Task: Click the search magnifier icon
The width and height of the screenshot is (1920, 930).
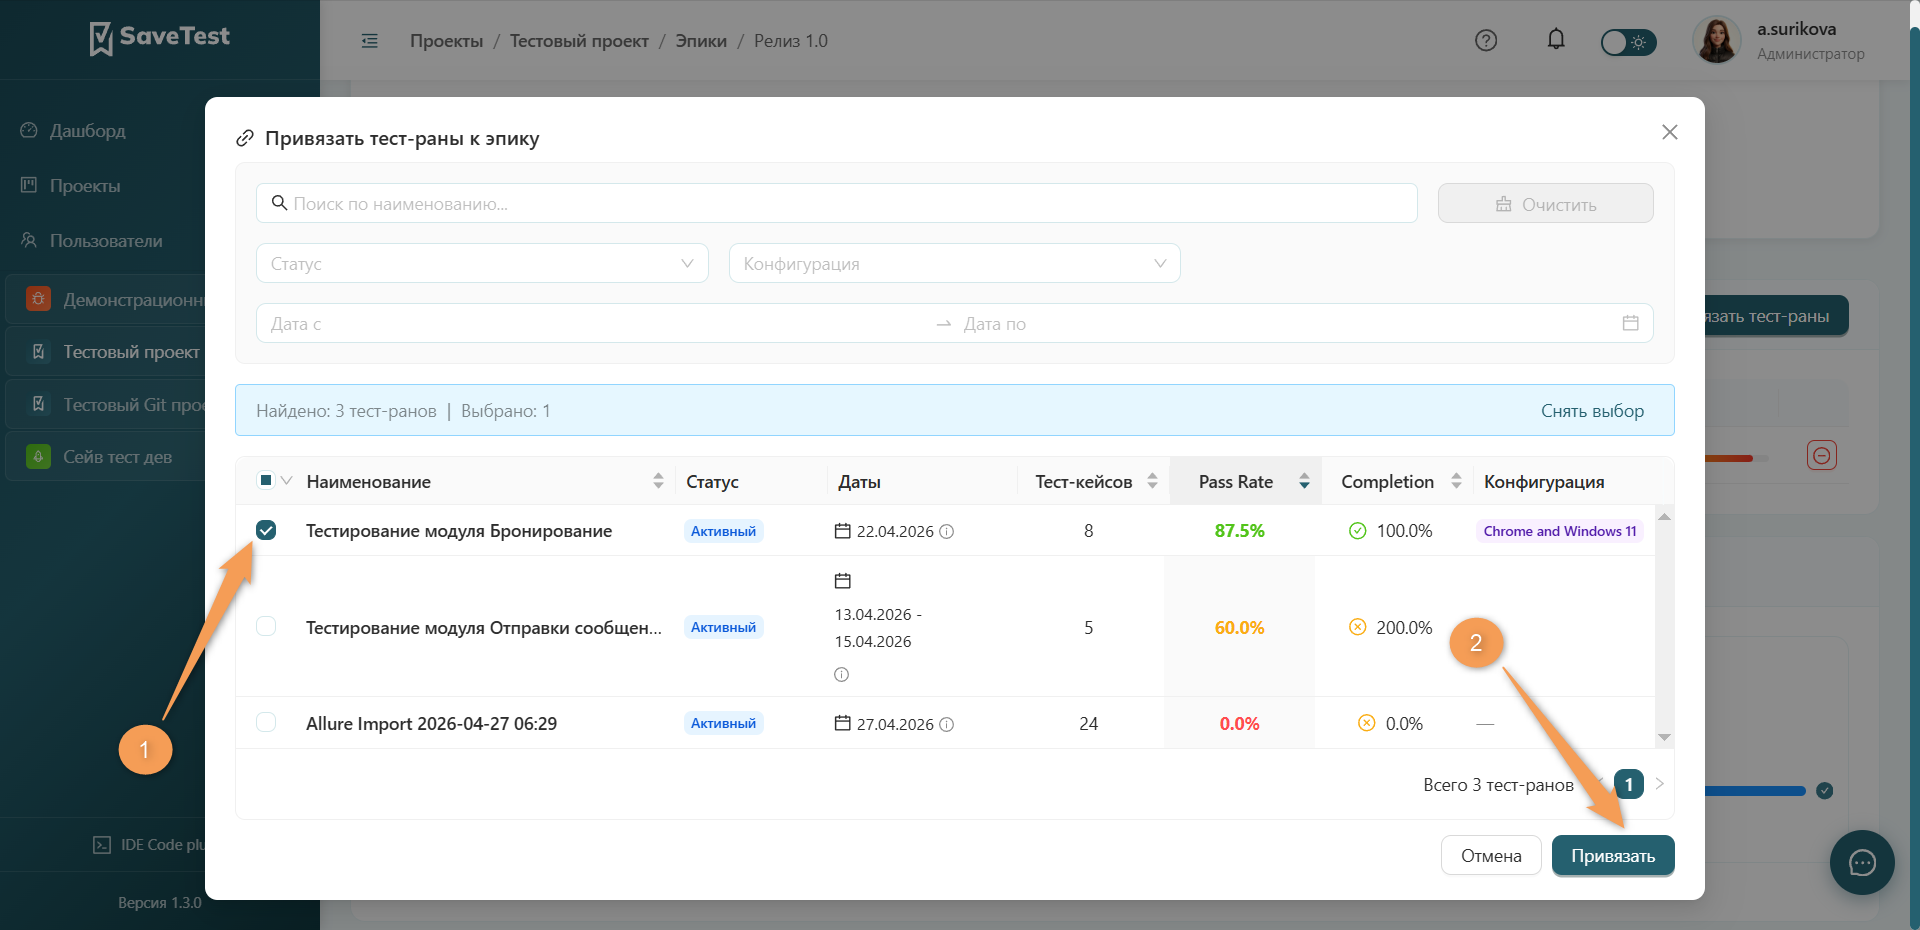Action: tap(280, 203)
